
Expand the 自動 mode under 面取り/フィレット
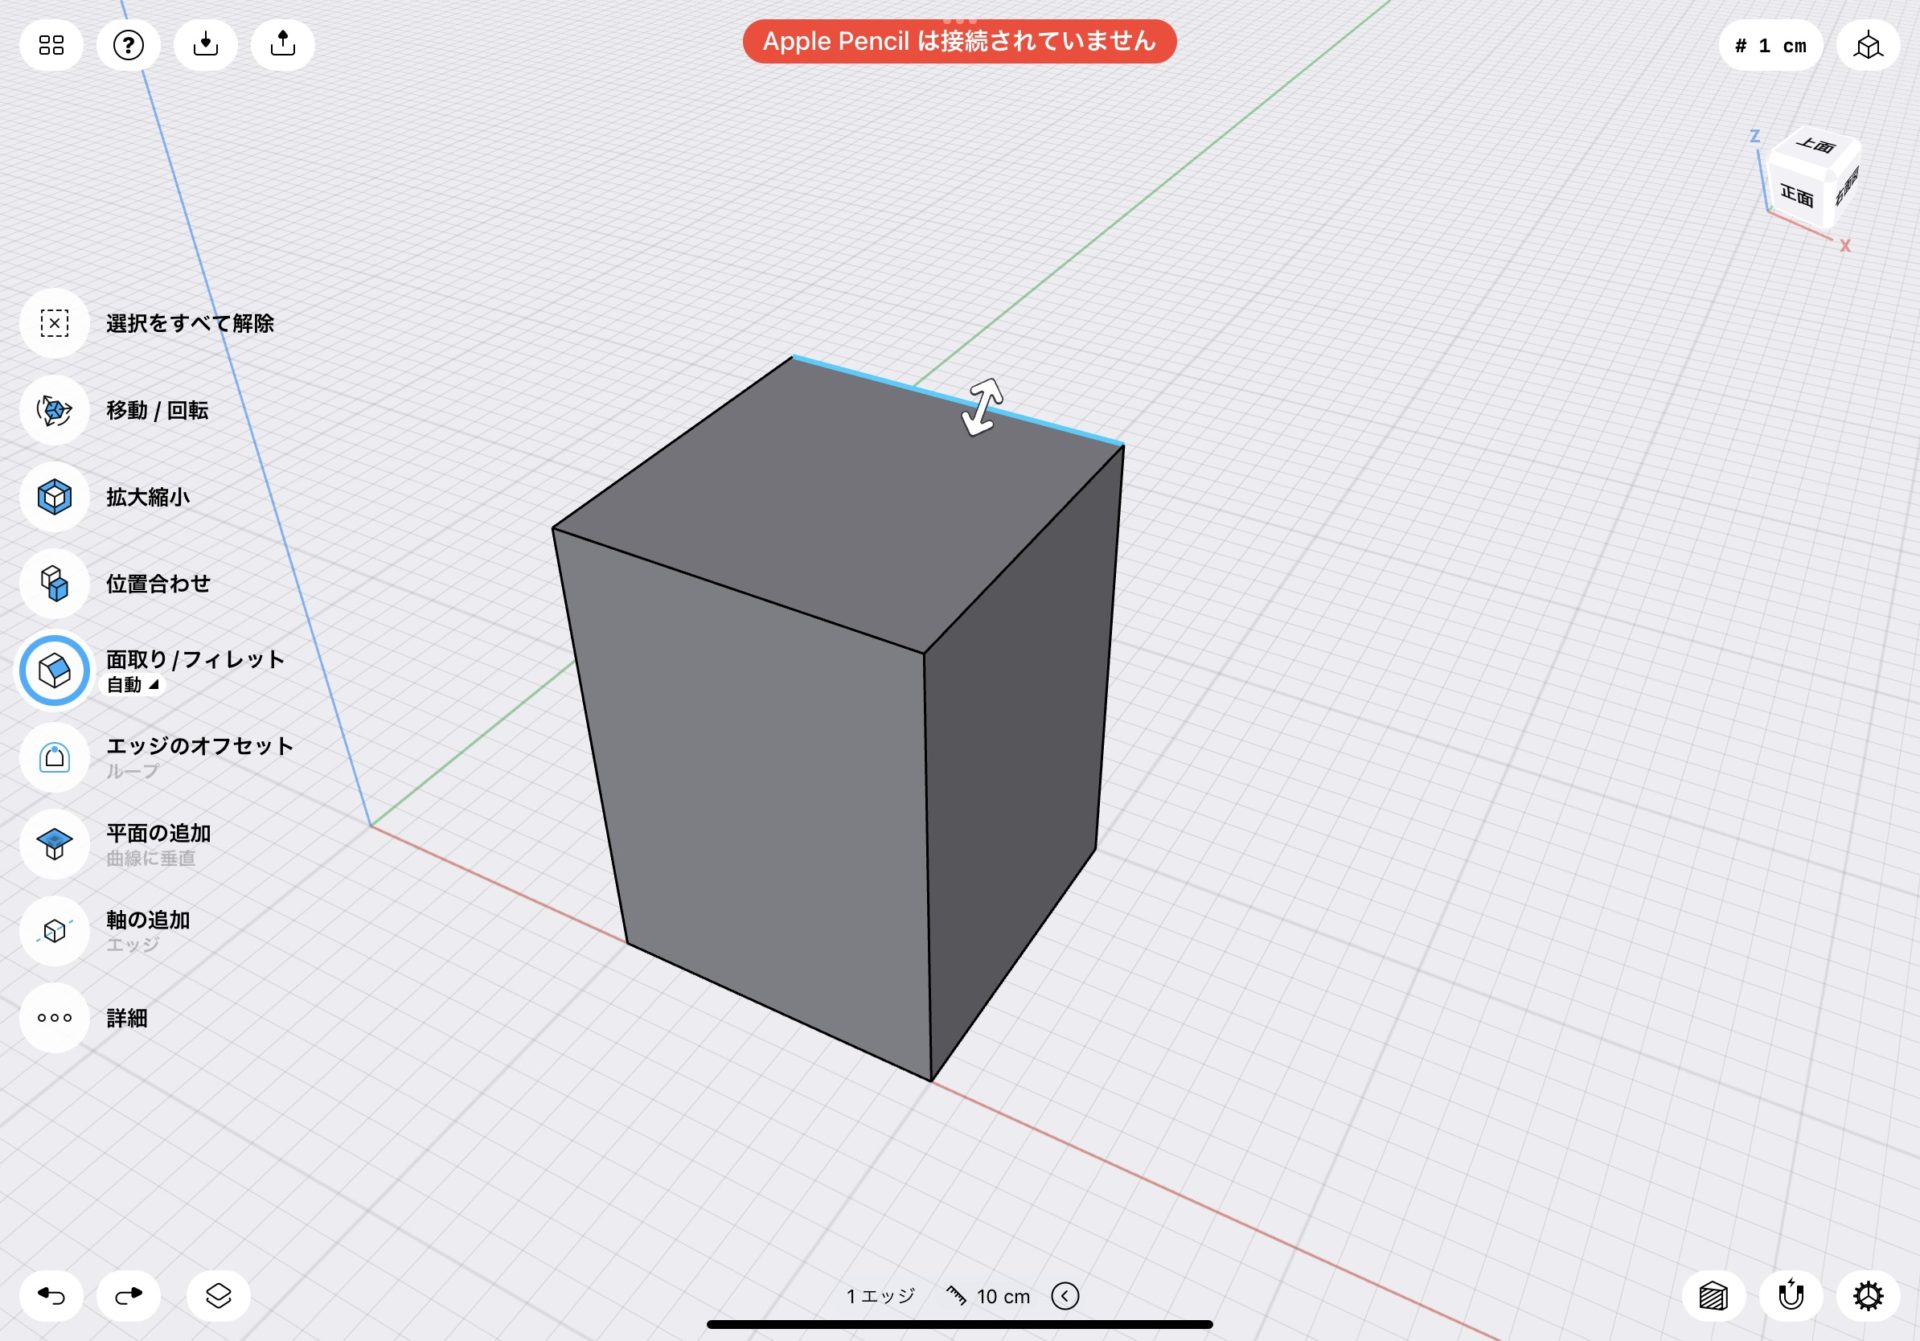point(131,685)
